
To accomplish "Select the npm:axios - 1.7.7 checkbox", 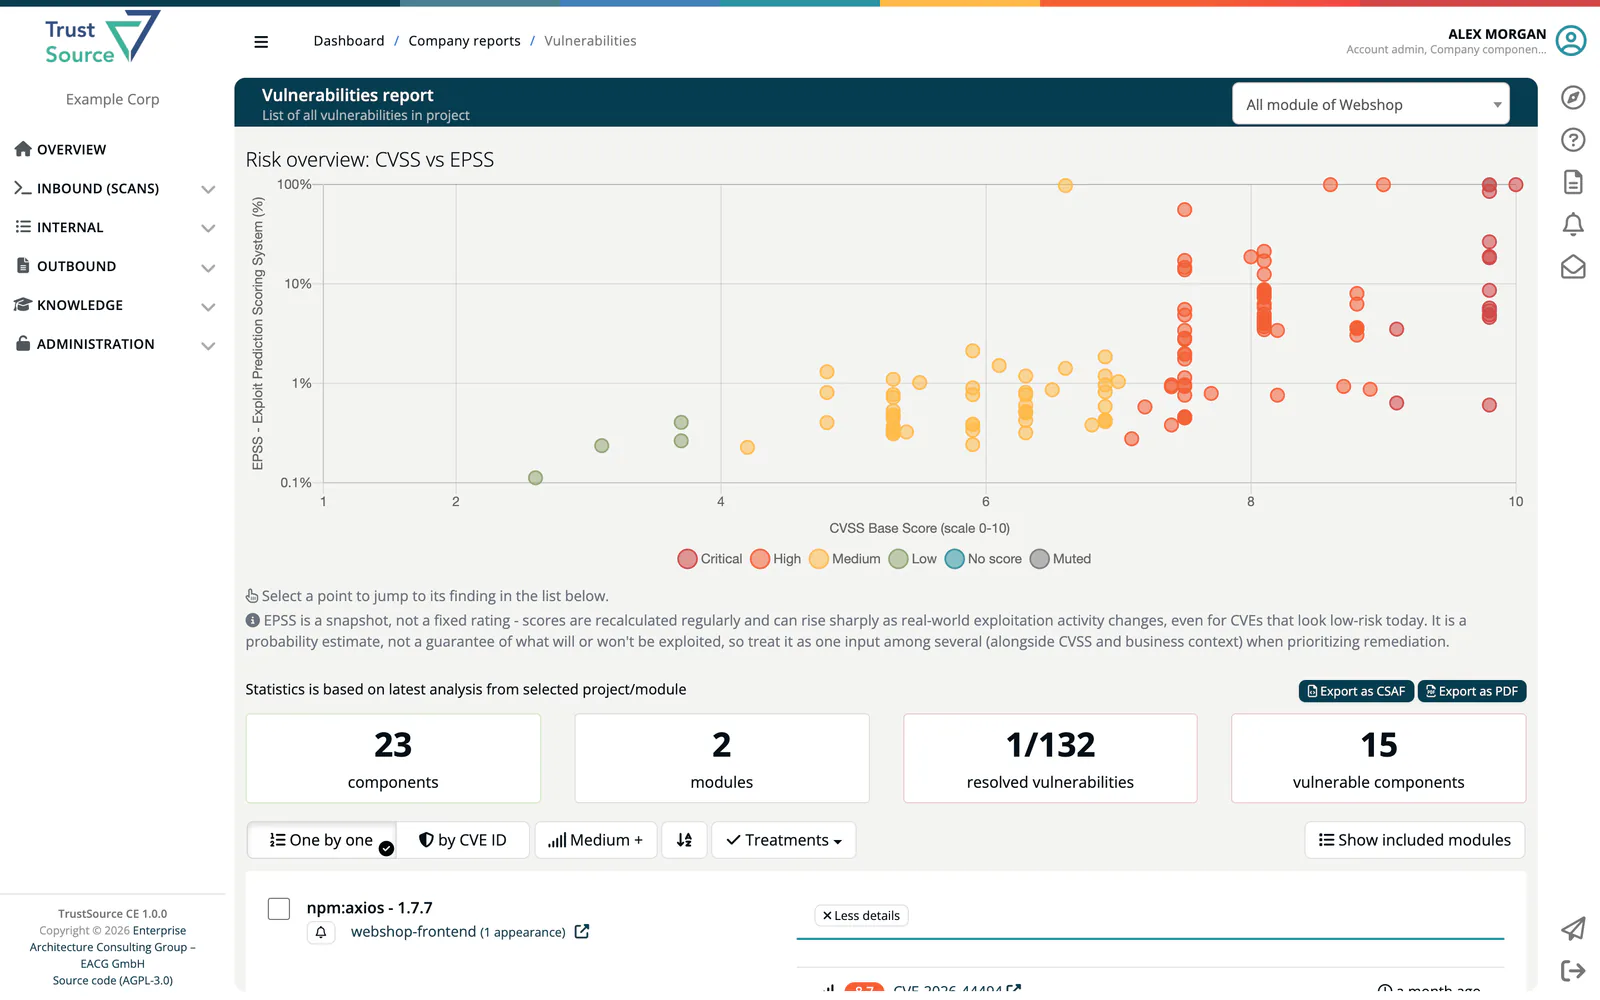I will tap(279, 908).
